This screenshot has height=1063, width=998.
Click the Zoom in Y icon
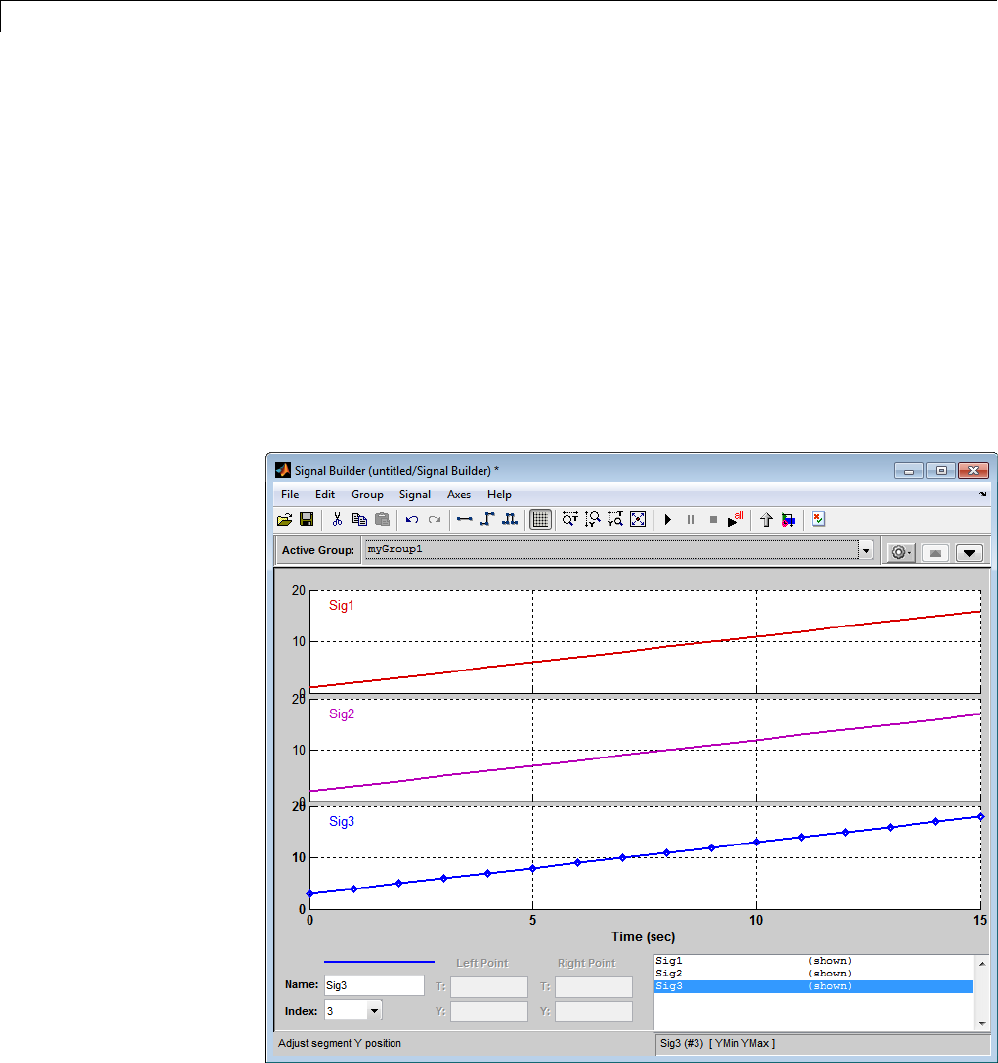pos(593,519)
